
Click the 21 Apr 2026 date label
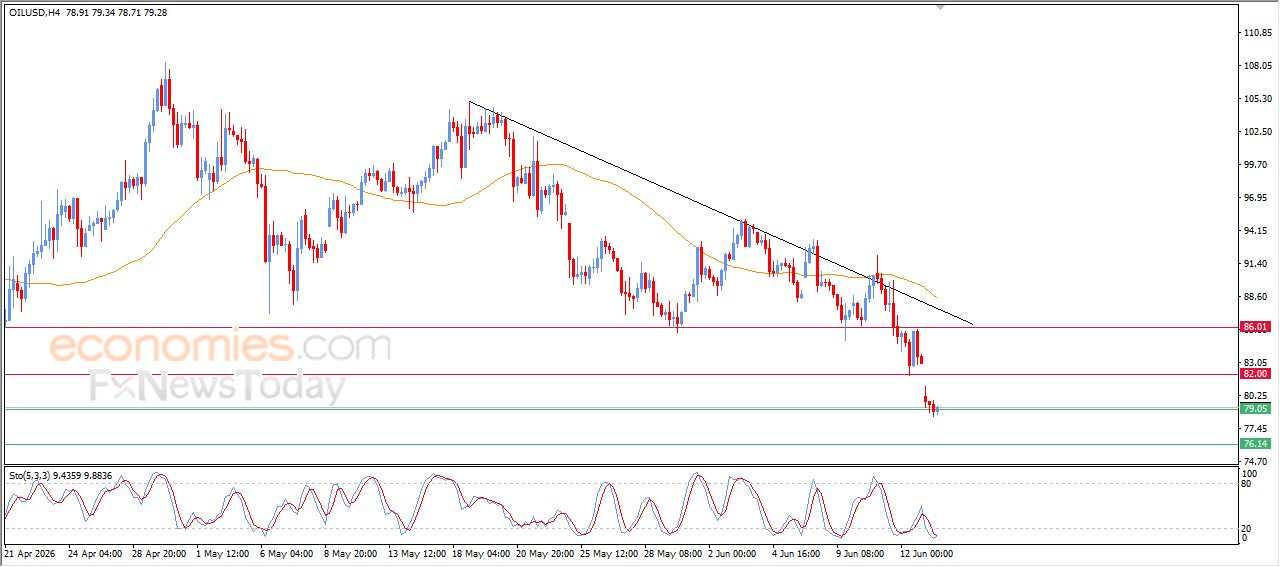33,552
